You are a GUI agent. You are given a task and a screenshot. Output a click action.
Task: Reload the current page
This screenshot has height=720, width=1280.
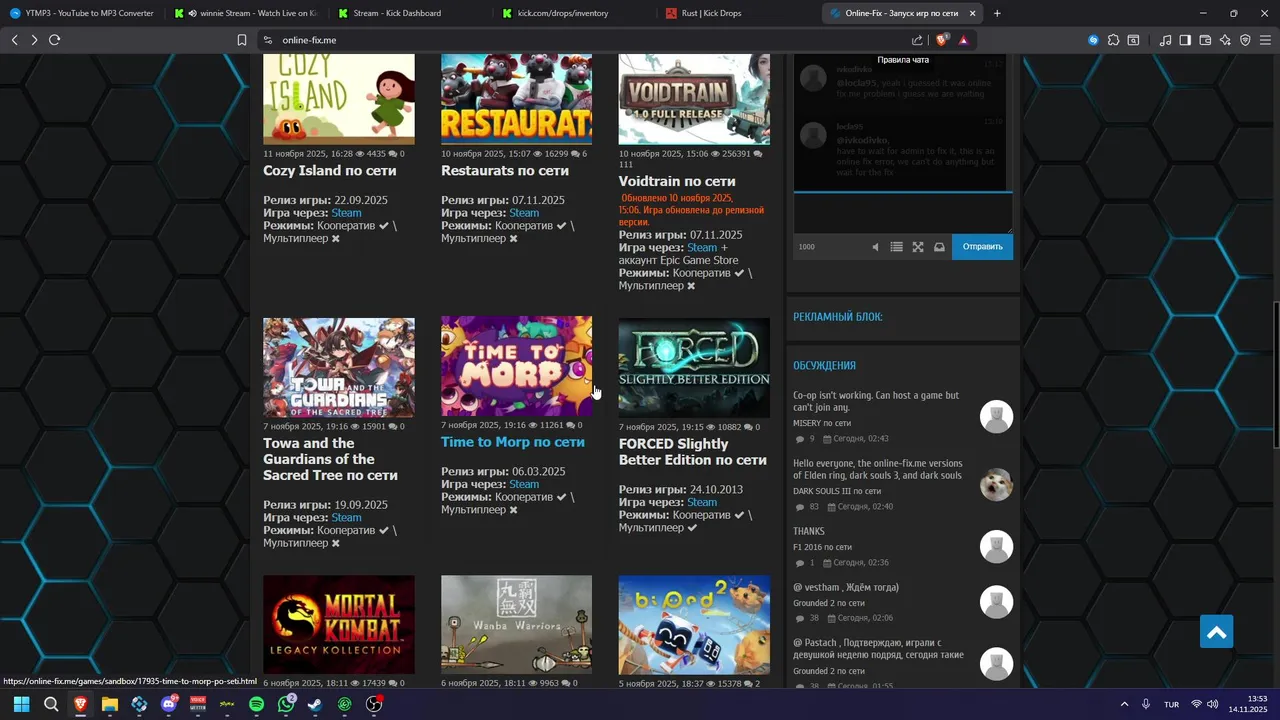click(x=54, y=40)
